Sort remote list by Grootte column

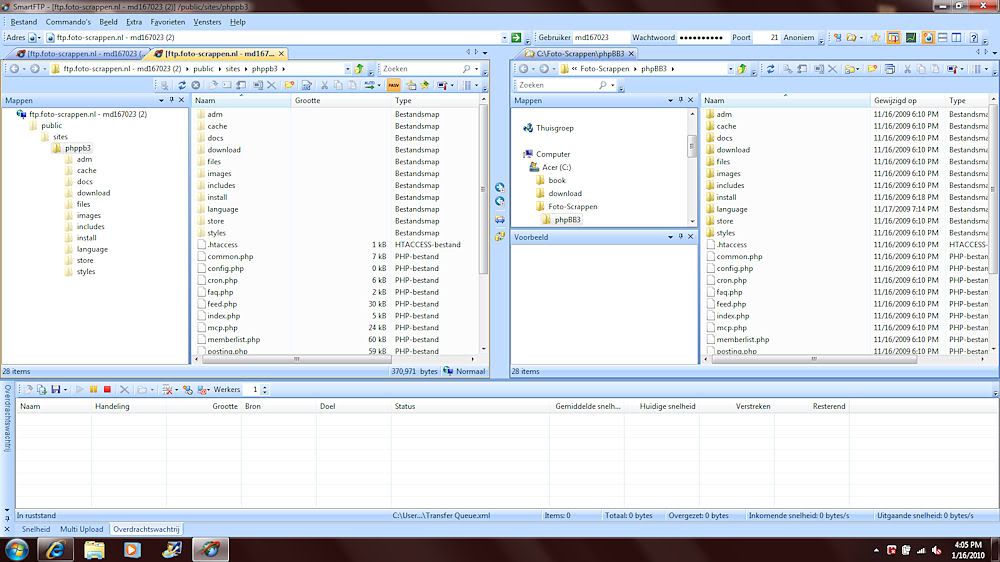tap(341, 100)
